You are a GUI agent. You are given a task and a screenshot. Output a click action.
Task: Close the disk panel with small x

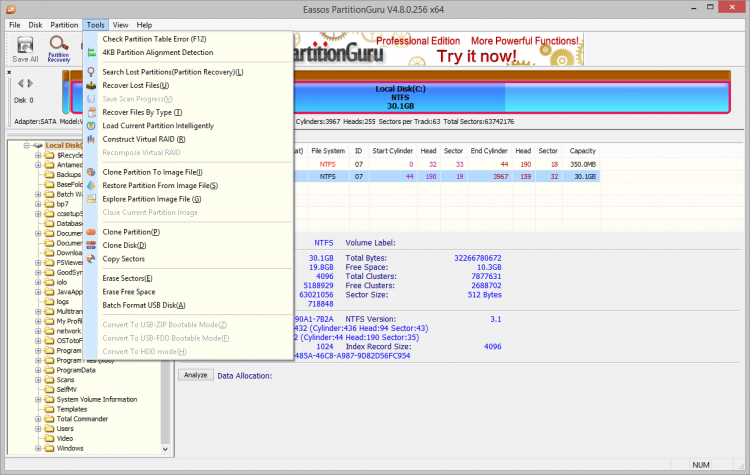click(x=9, y=72)
